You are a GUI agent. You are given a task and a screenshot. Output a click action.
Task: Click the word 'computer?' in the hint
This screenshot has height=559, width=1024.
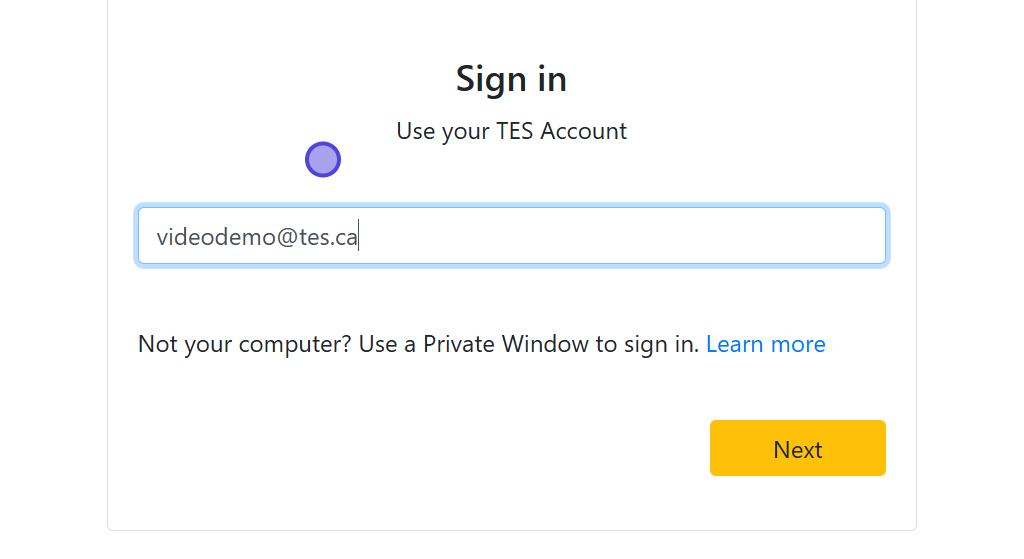pyautogui.click(x=295, y=344)
